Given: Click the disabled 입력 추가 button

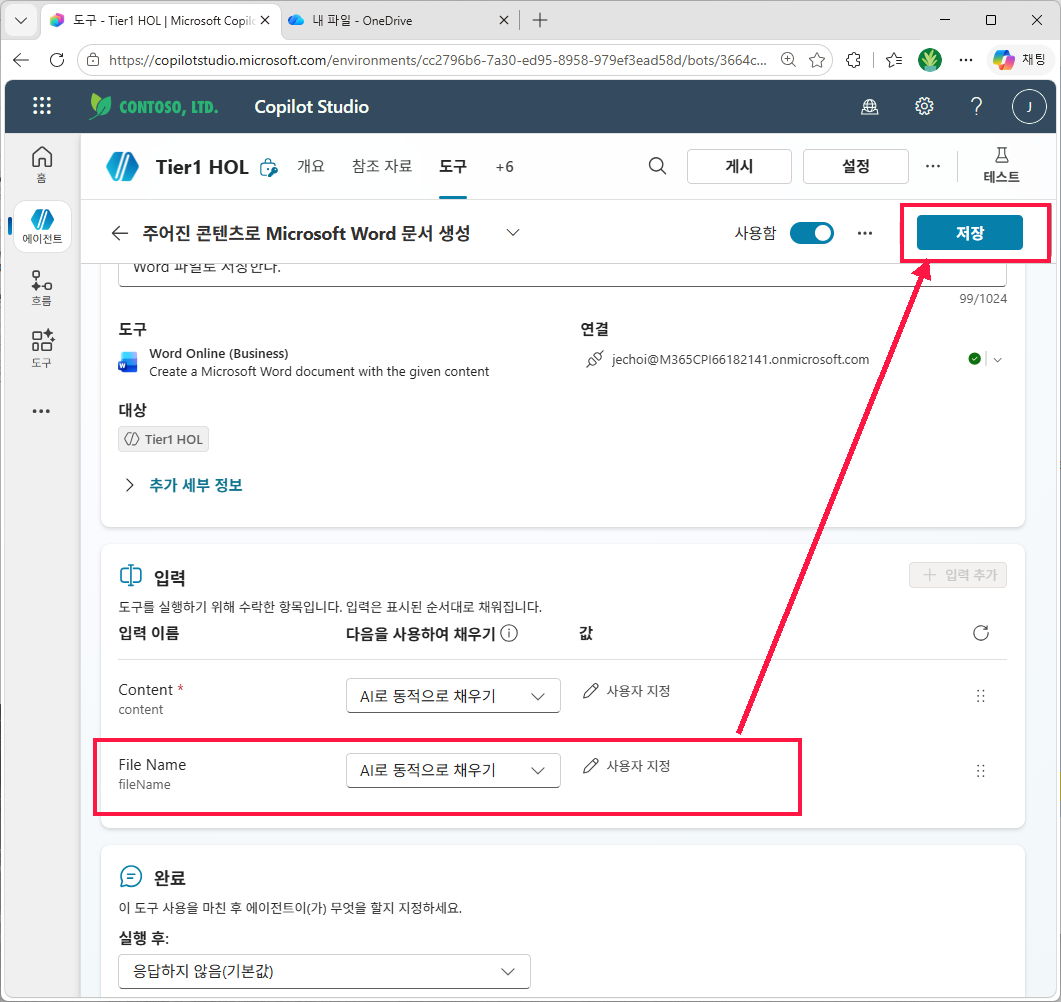Looking at the screenshot, I should [x=957, y=575].
